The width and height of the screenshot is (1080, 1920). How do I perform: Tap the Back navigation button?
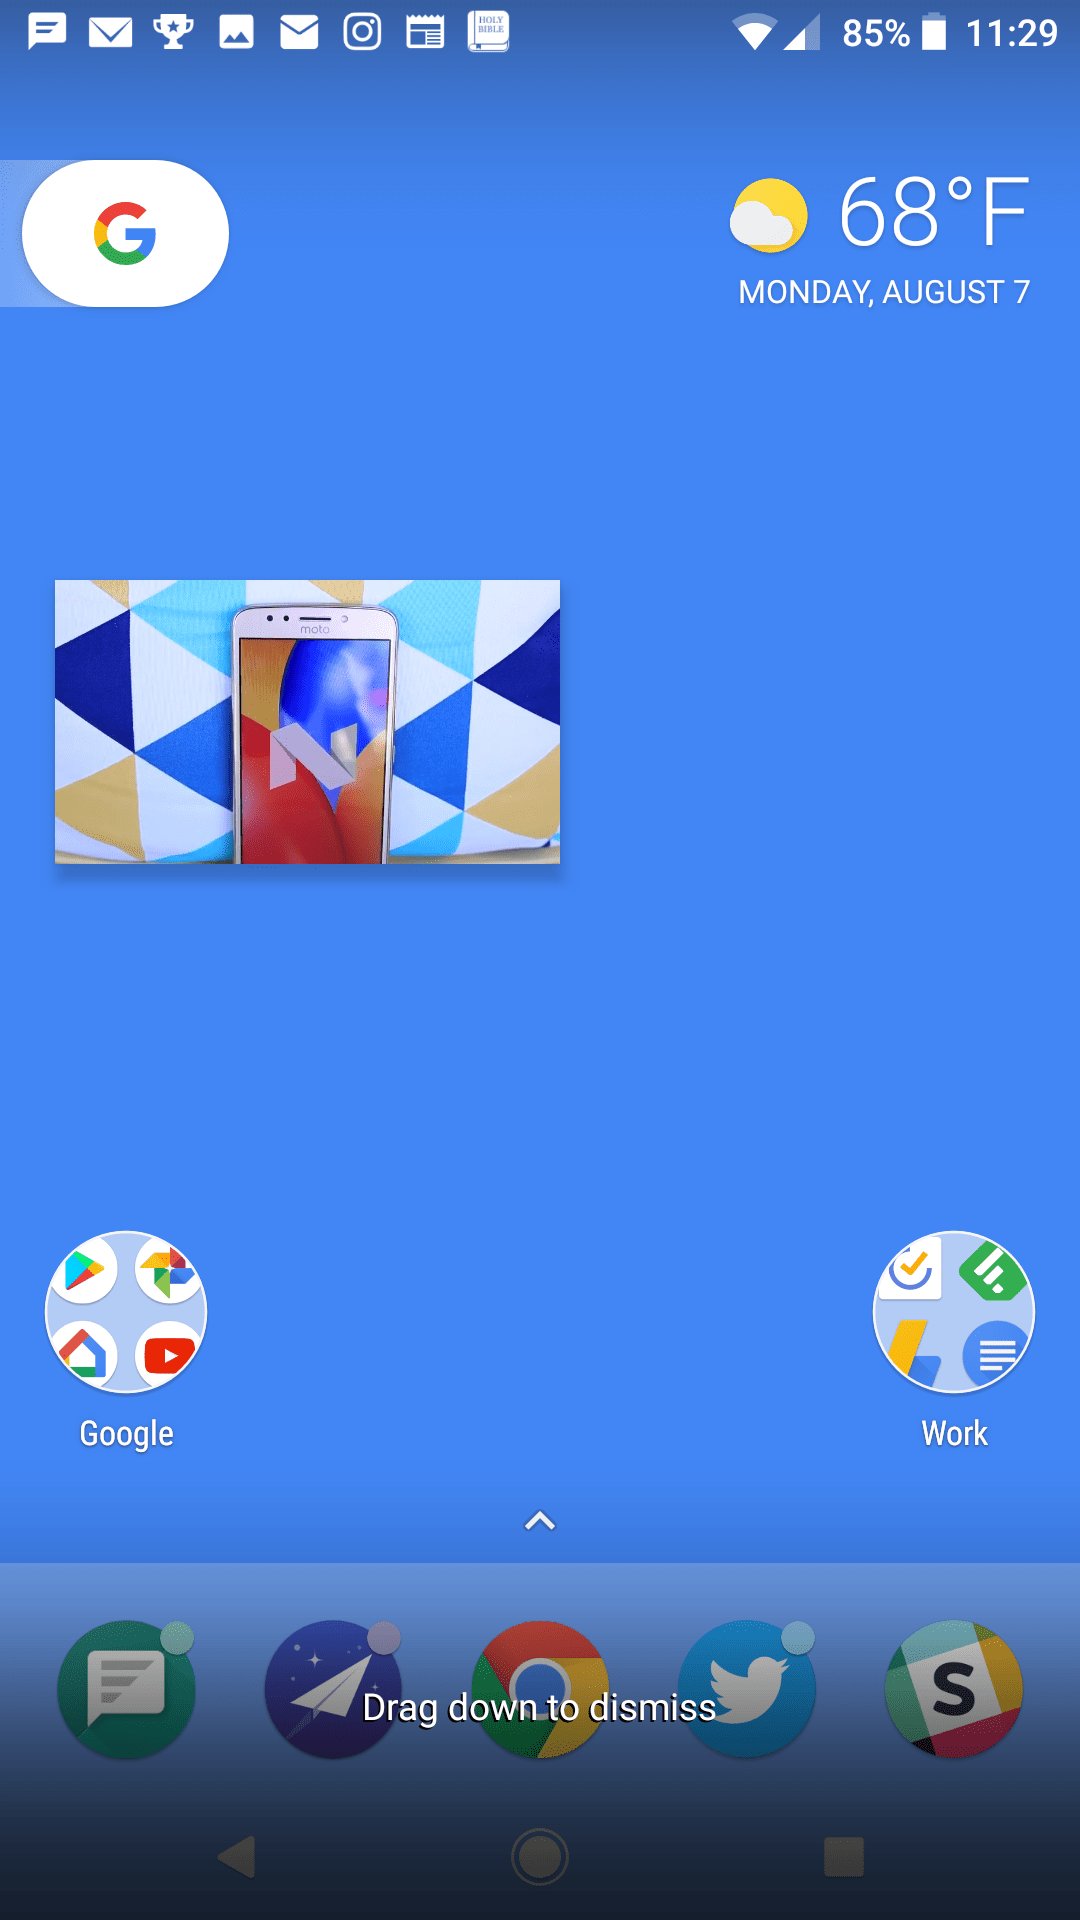point(237,1857)
